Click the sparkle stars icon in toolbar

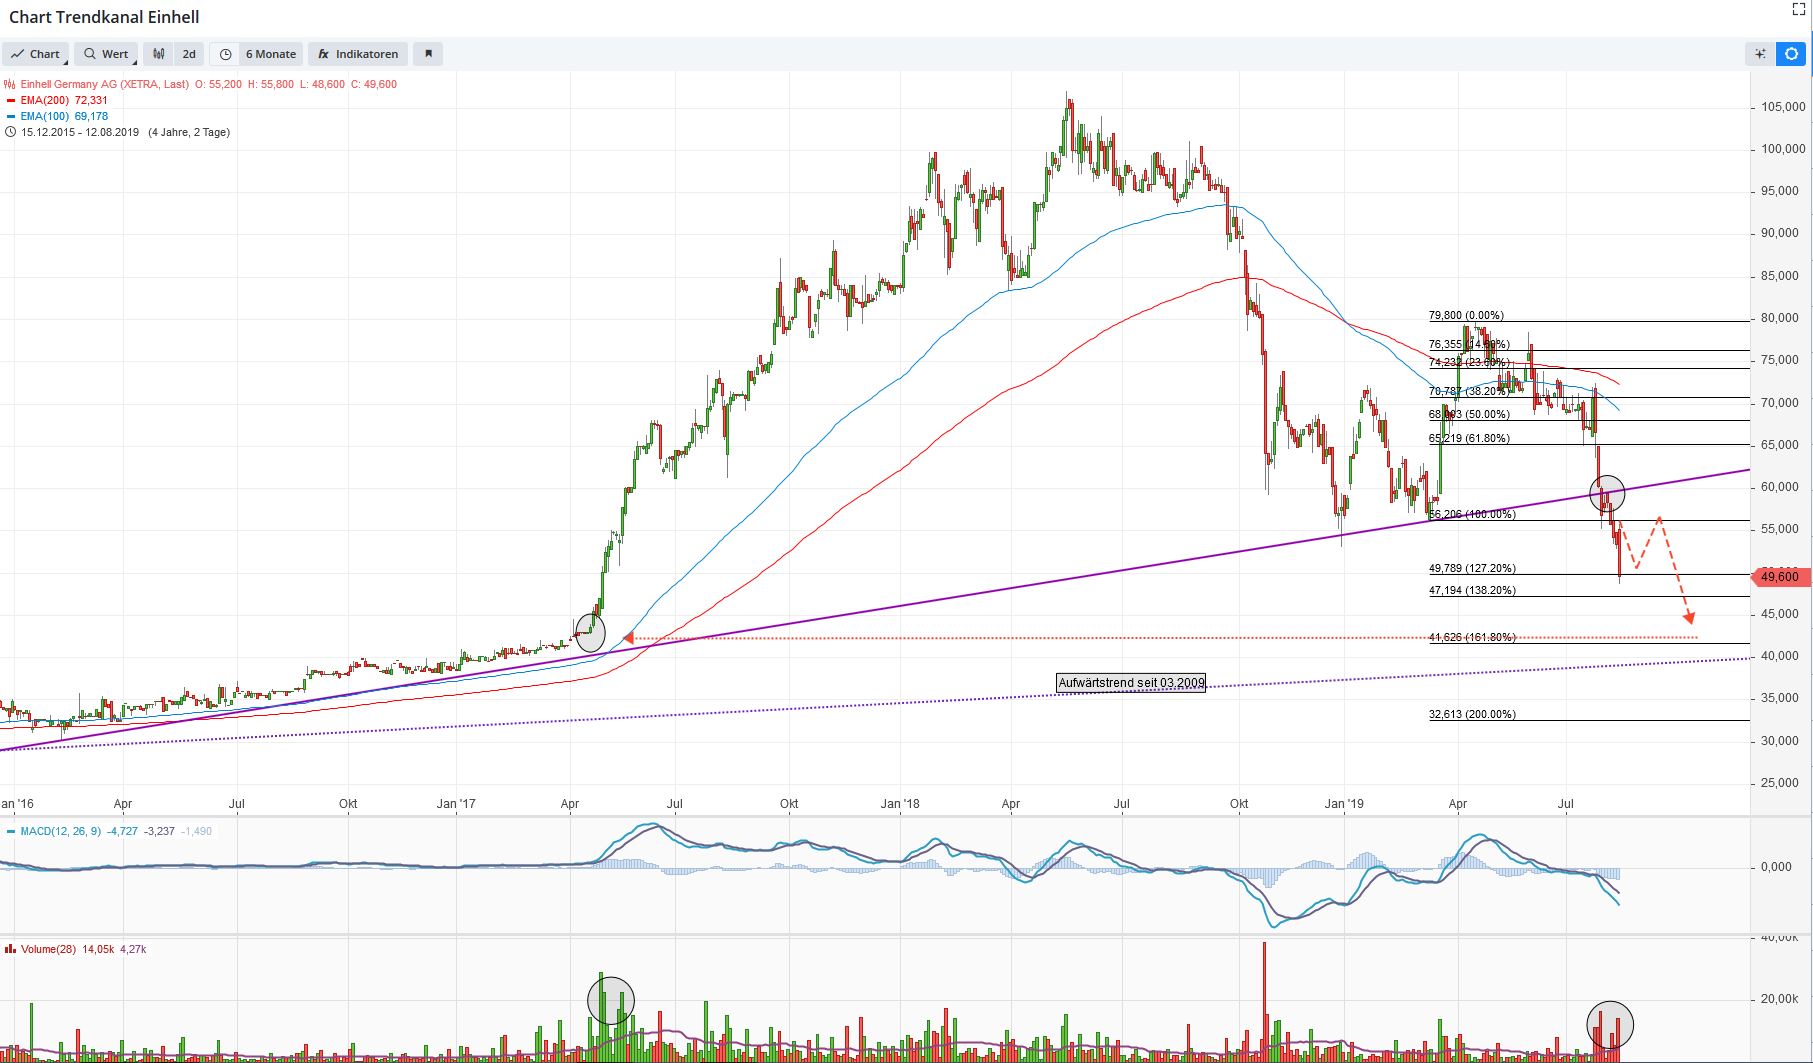pos(1760,54)
